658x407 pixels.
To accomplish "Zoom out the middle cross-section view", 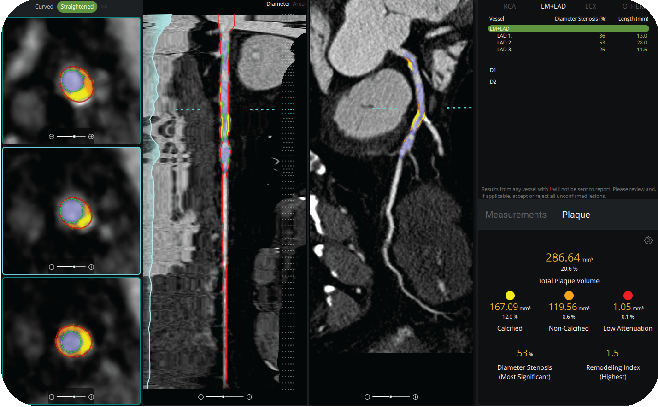I will tap(51, 266).
